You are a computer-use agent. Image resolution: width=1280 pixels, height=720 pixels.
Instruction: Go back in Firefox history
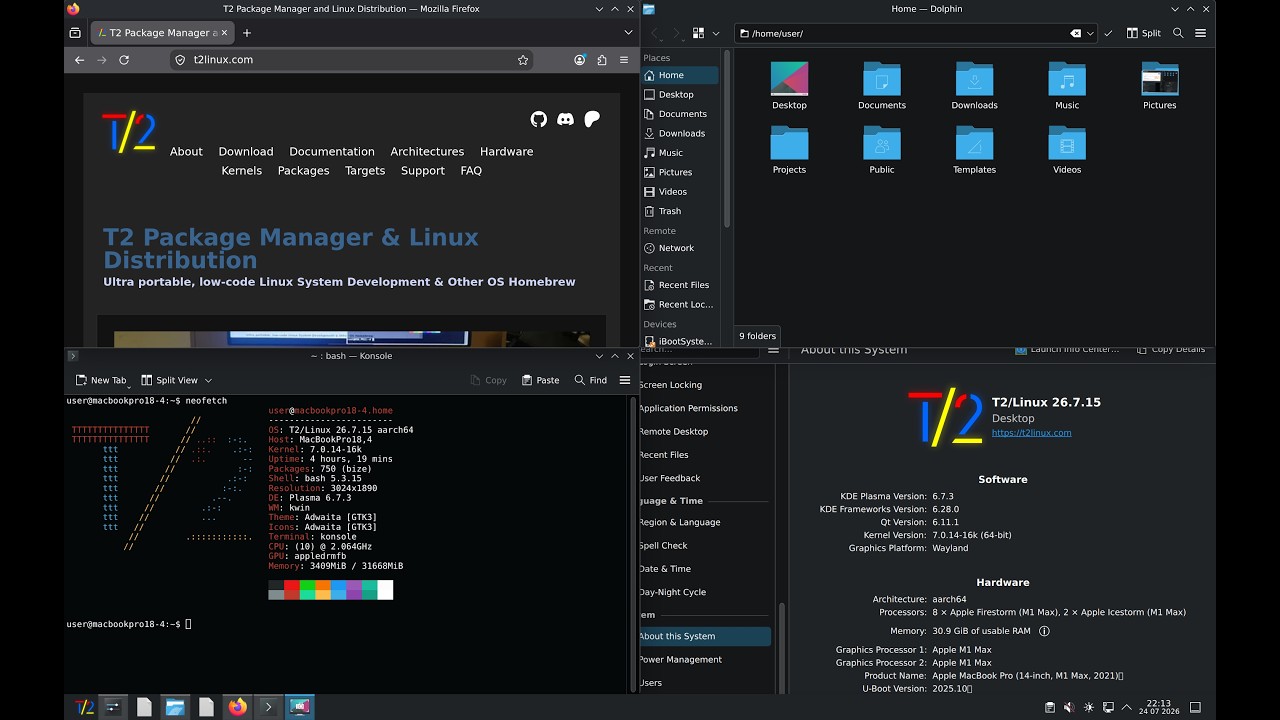point(79,60)
